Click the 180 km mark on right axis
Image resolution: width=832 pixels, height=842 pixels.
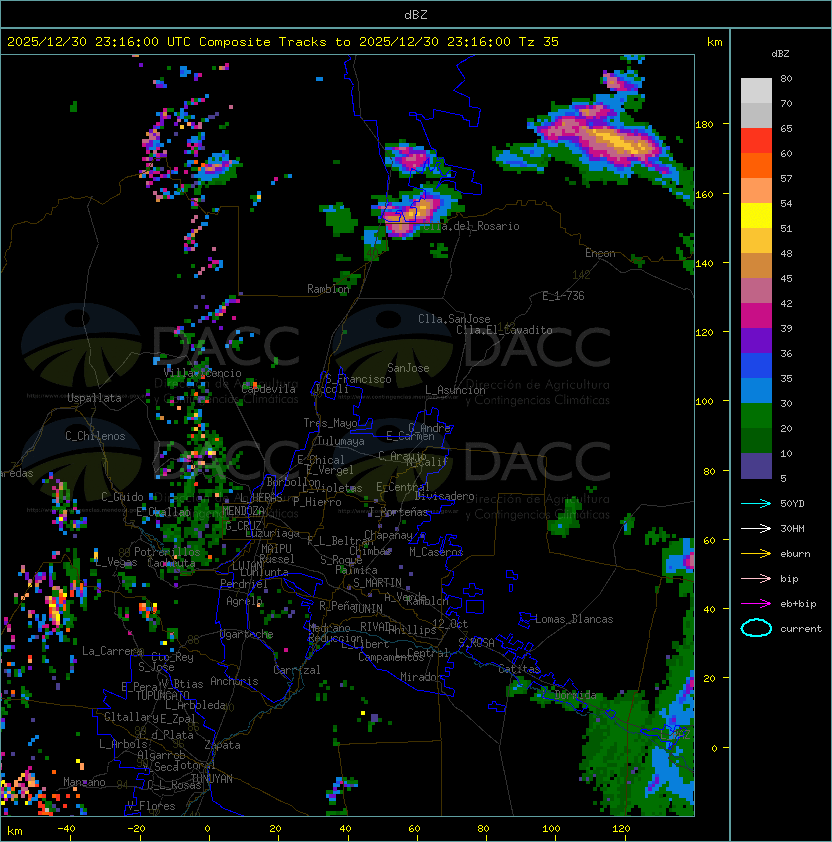point(704,125)
